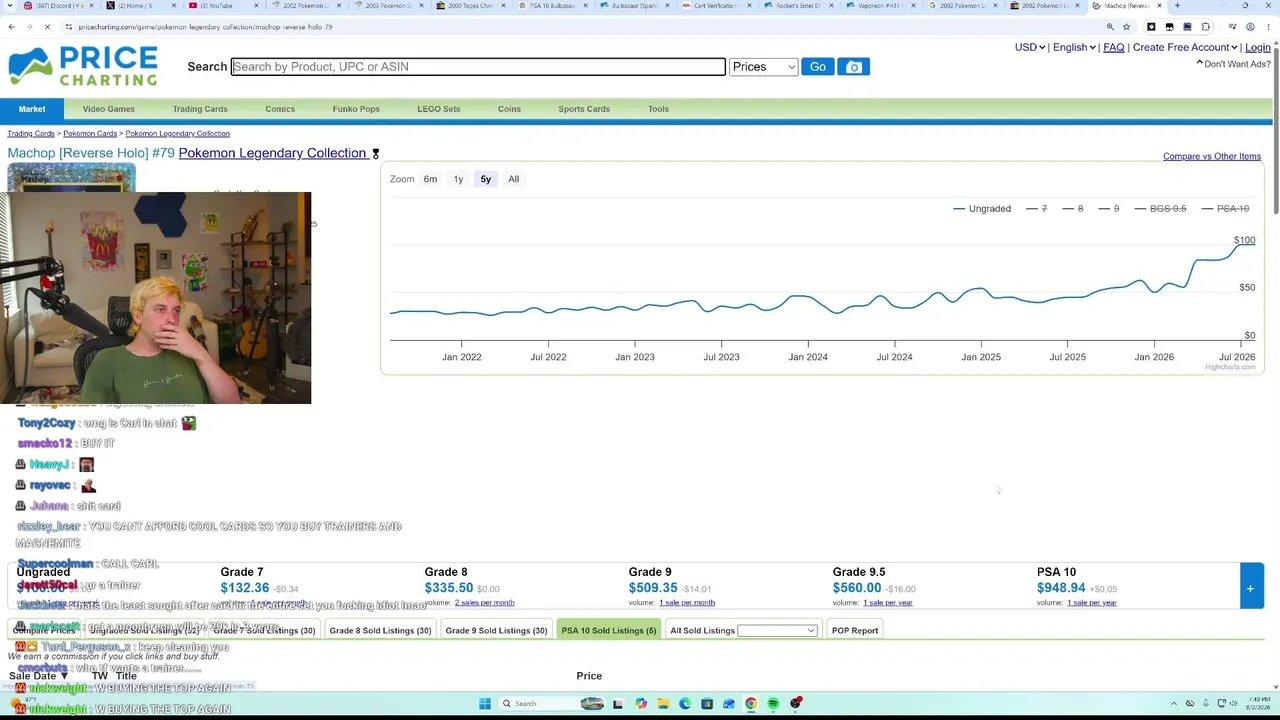Switch to Grade 8 Sold Listings tab
The height and width of the screenshot is (720, 1280).
[x=380, y=630]
